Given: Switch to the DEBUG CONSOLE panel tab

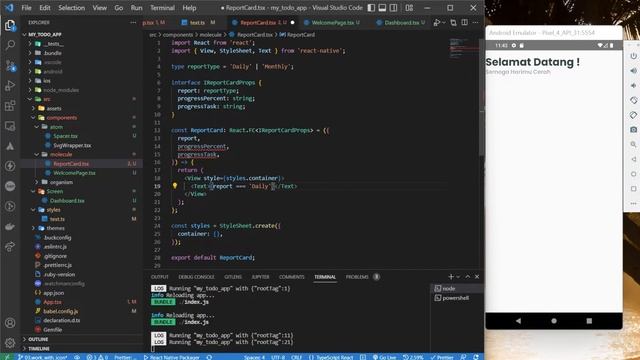Looking at the screenshot, I should click(x=196, y=277).
